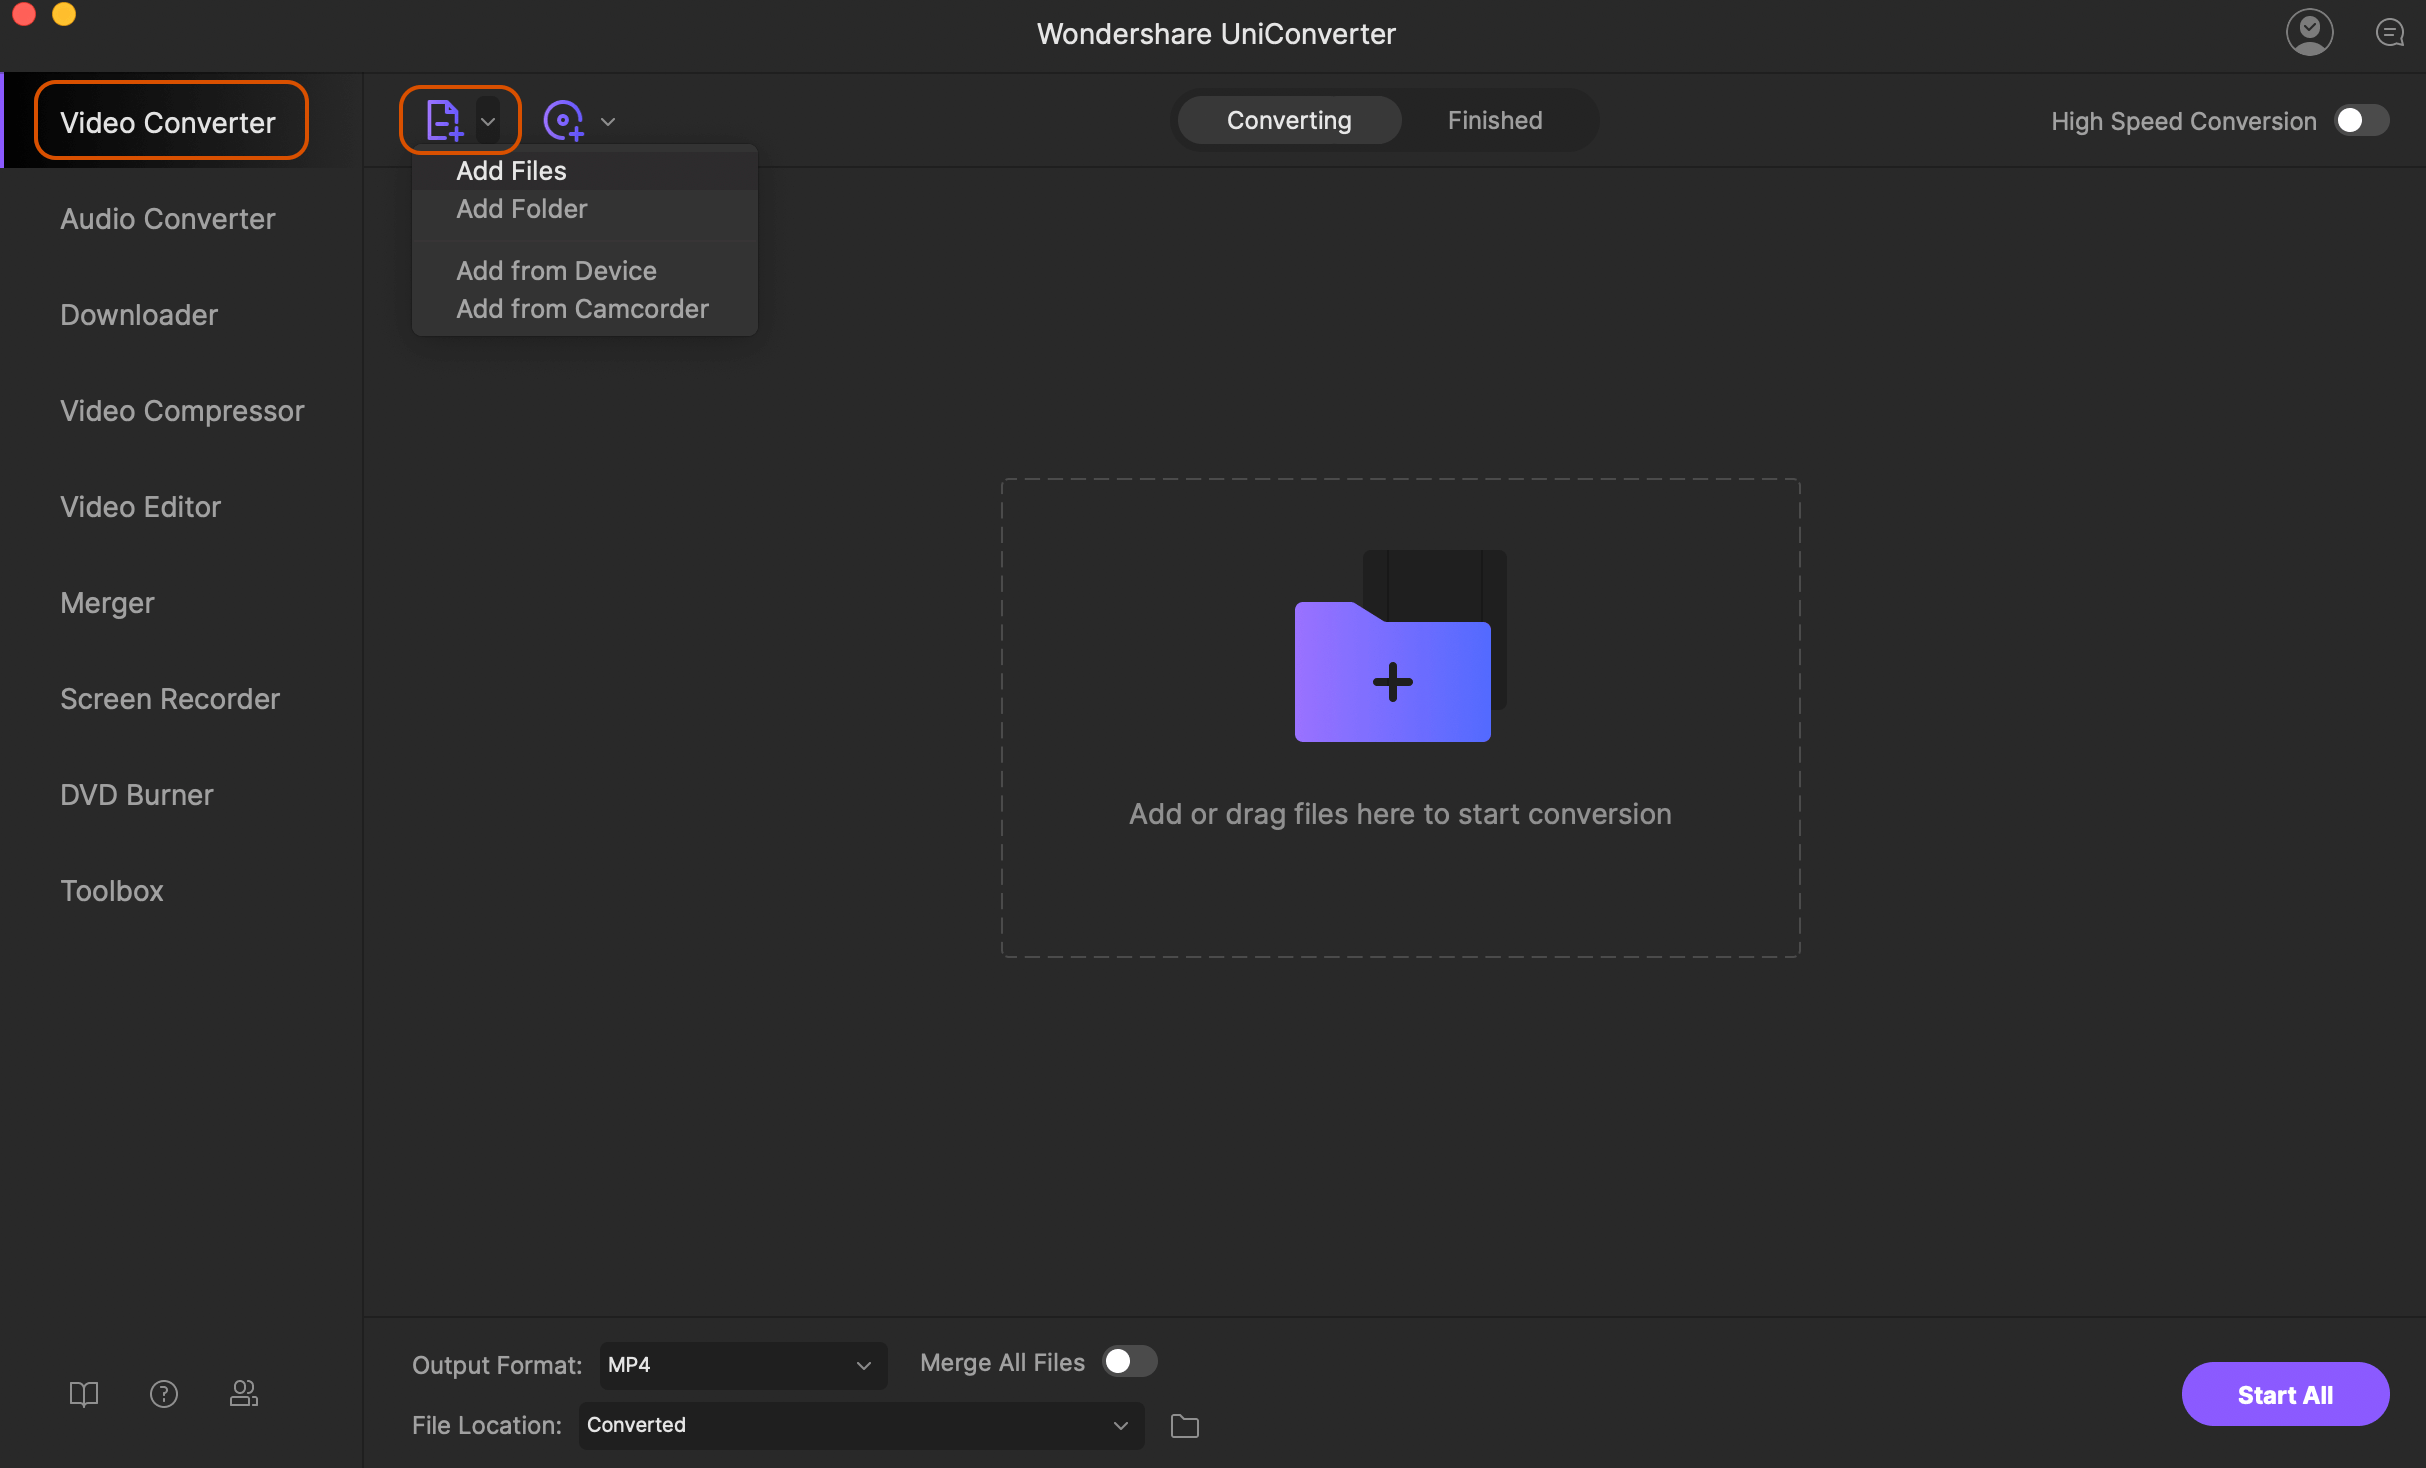Click the DVD Burner sidebar icon
This screenshot has height=1468, width=2426.
(x=135, y=794)
